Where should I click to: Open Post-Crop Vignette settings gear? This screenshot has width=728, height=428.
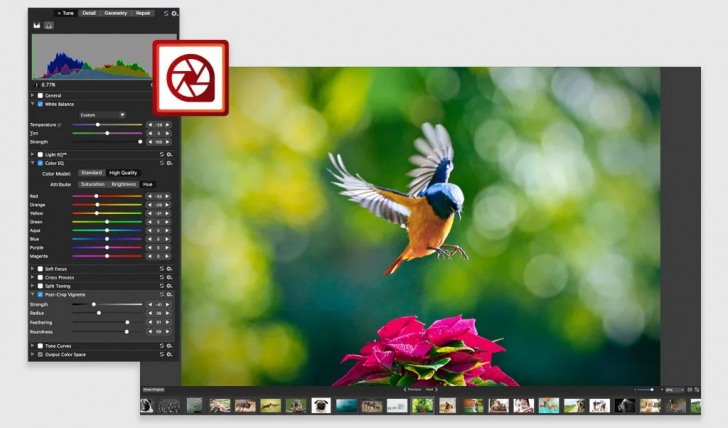coord(169,294)
